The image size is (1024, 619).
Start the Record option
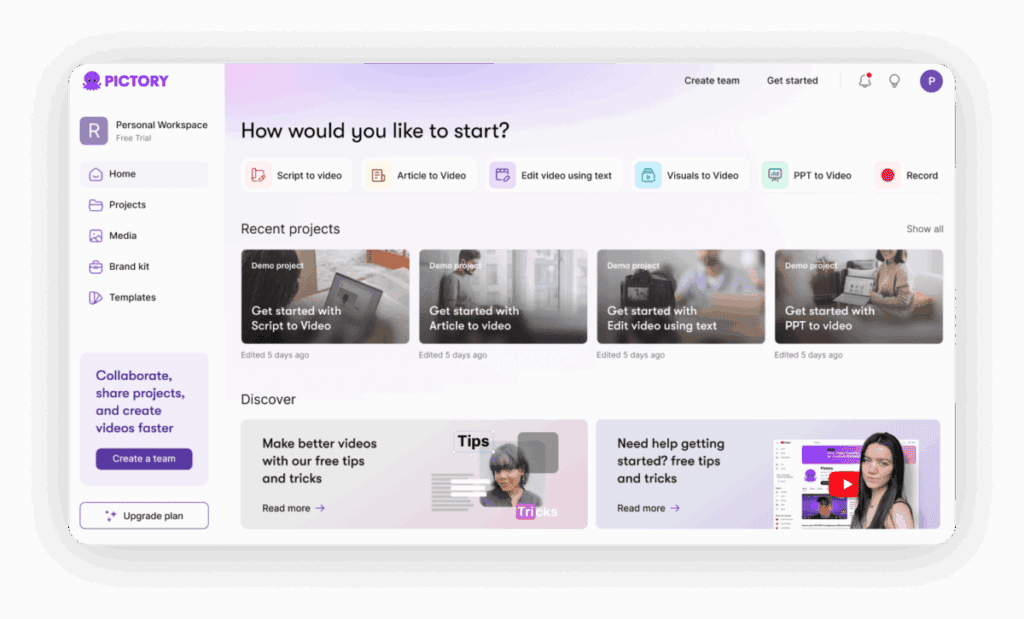point(888,175)
